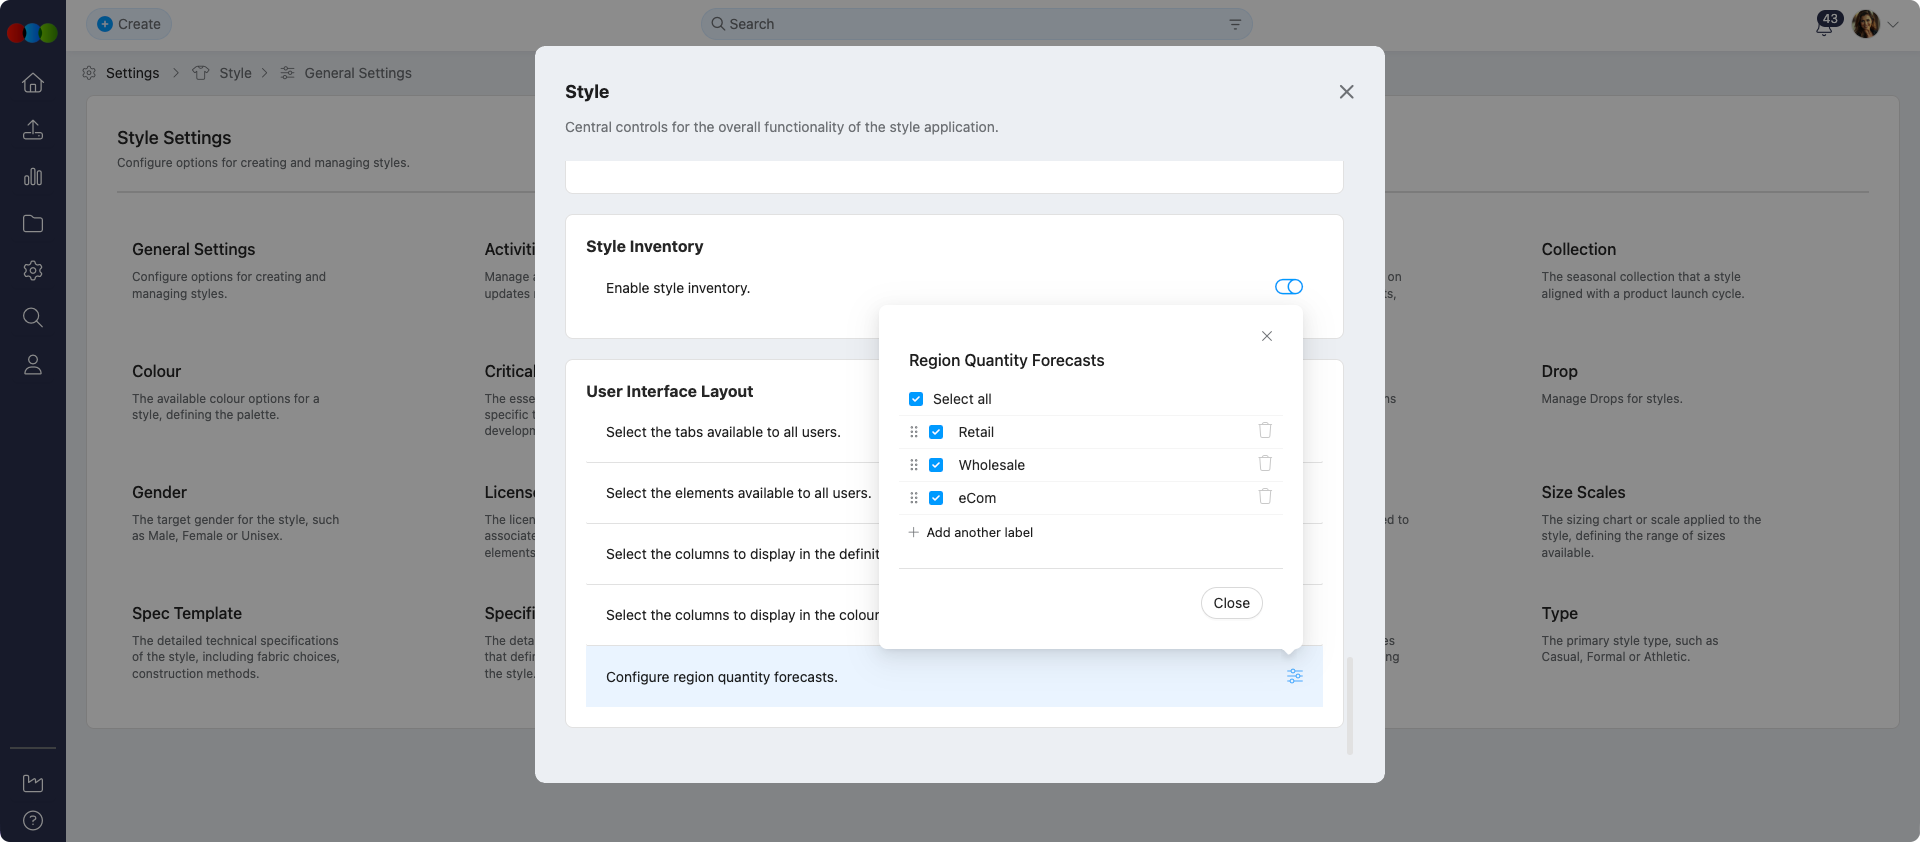The image size is (1920, 842).
Task: Go to Home in the sidebar
Action: [33, 83]
